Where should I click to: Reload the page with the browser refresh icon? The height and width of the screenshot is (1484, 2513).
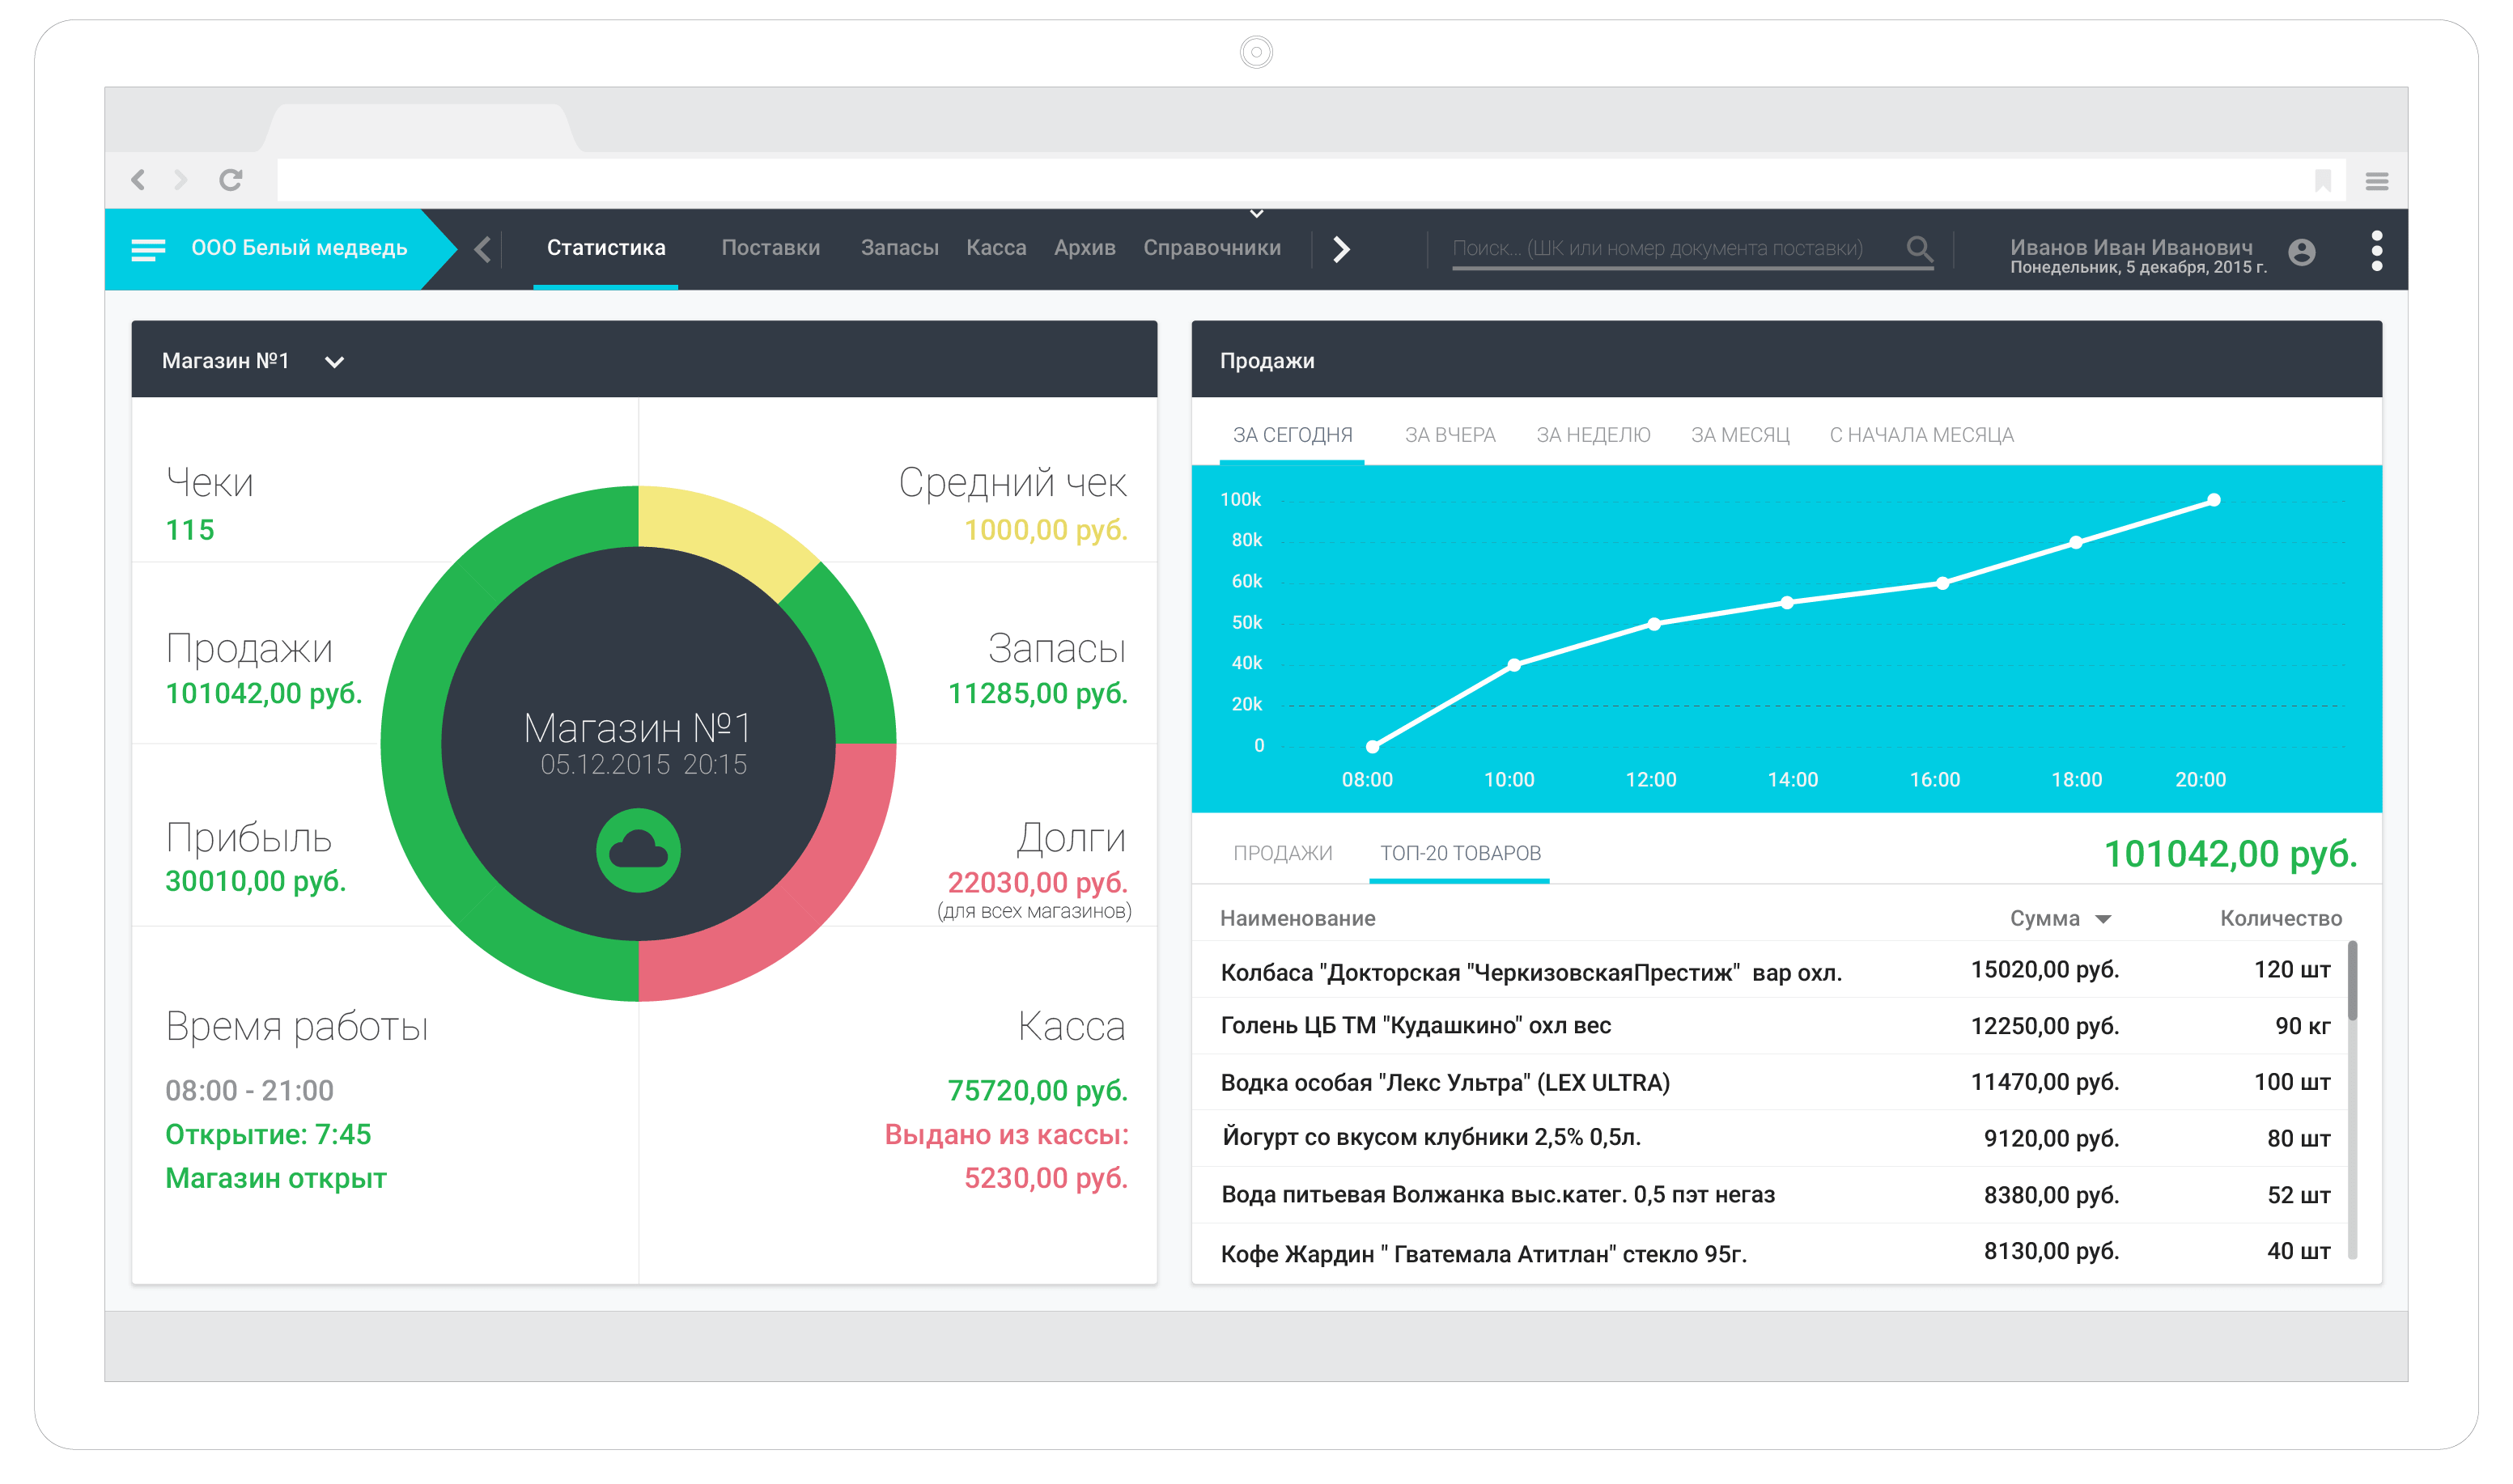pyautogui.click(x=231, y=180)
